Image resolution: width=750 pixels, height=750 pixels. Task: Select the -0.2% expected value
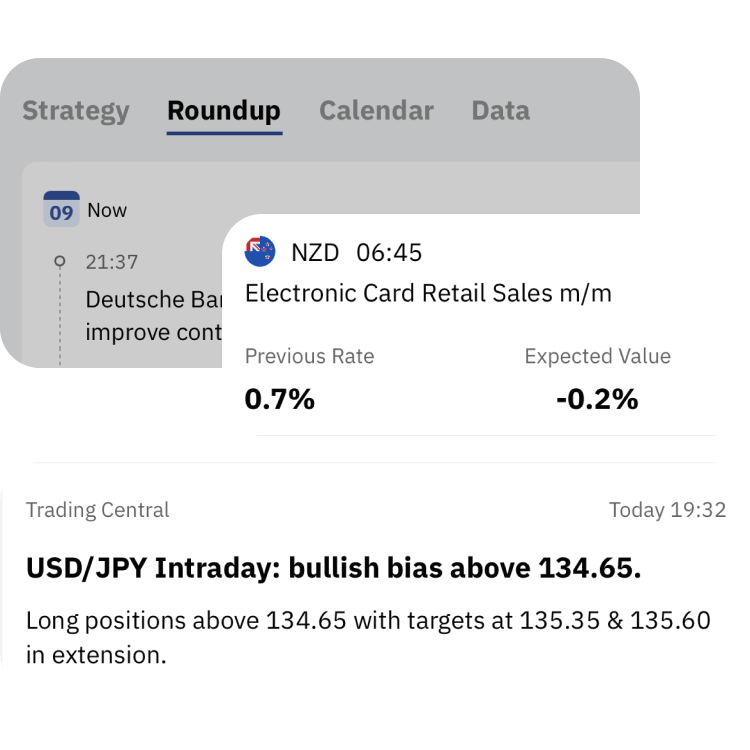[597, 399]
